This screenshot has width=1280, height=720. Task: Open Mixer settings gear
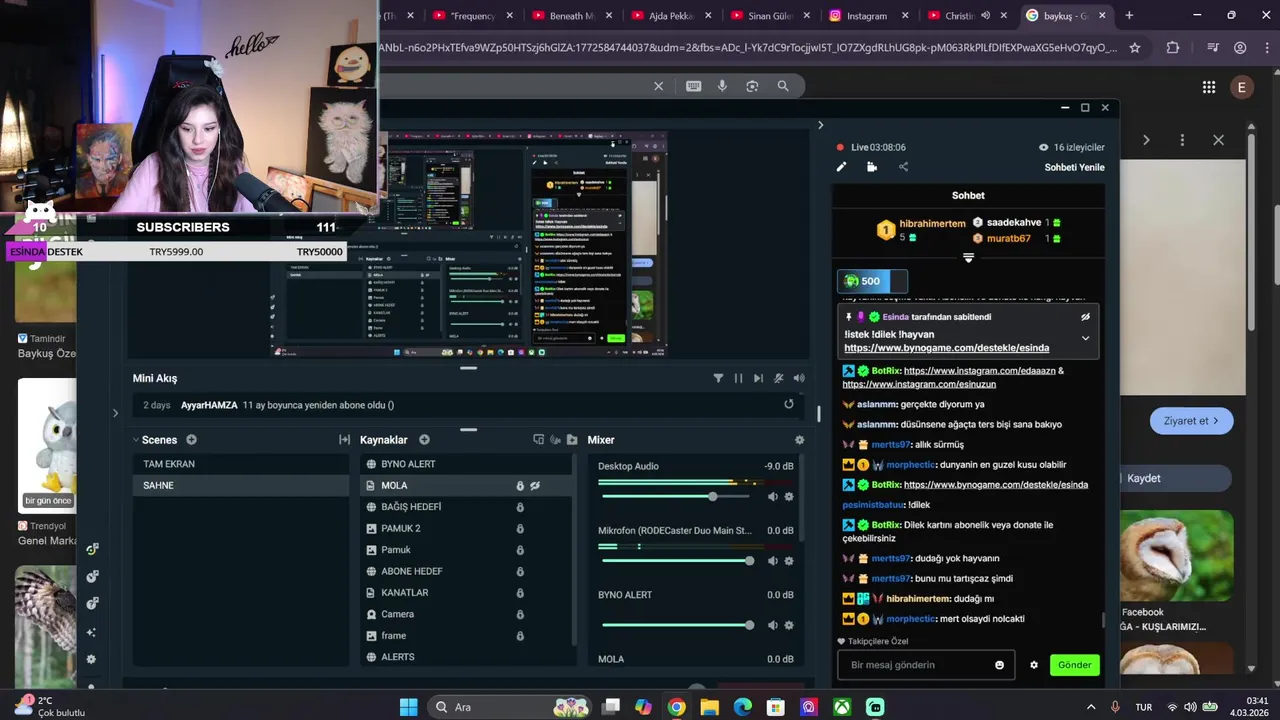coord(799,440)
